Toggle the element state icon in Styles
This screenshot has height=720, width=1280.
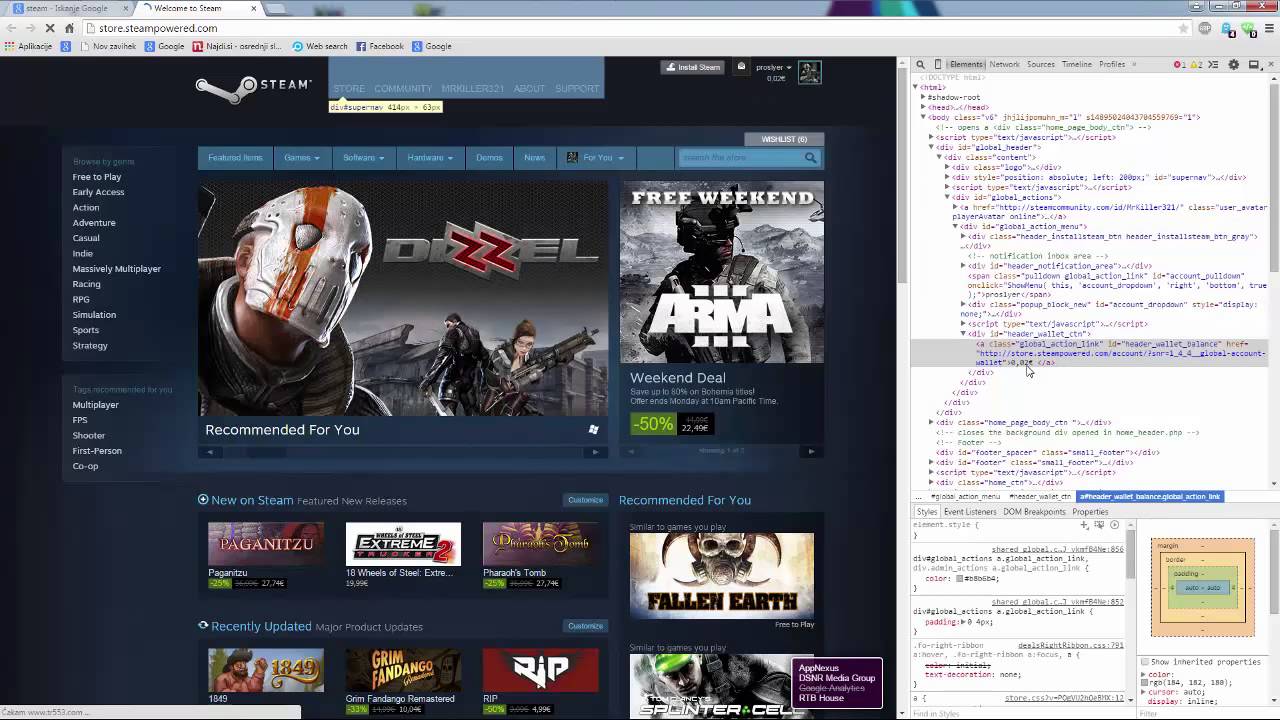pos(1099,524)
